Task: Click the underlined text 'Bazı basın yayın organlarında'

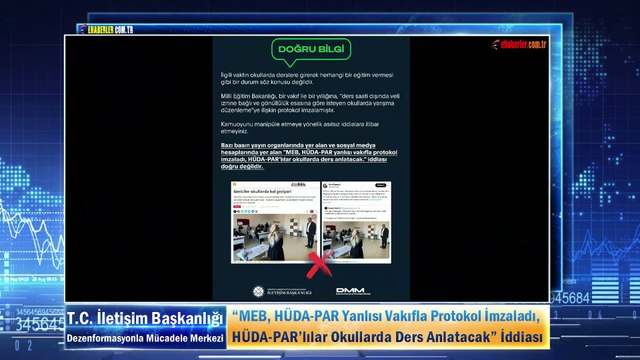Action: (309, 156)
